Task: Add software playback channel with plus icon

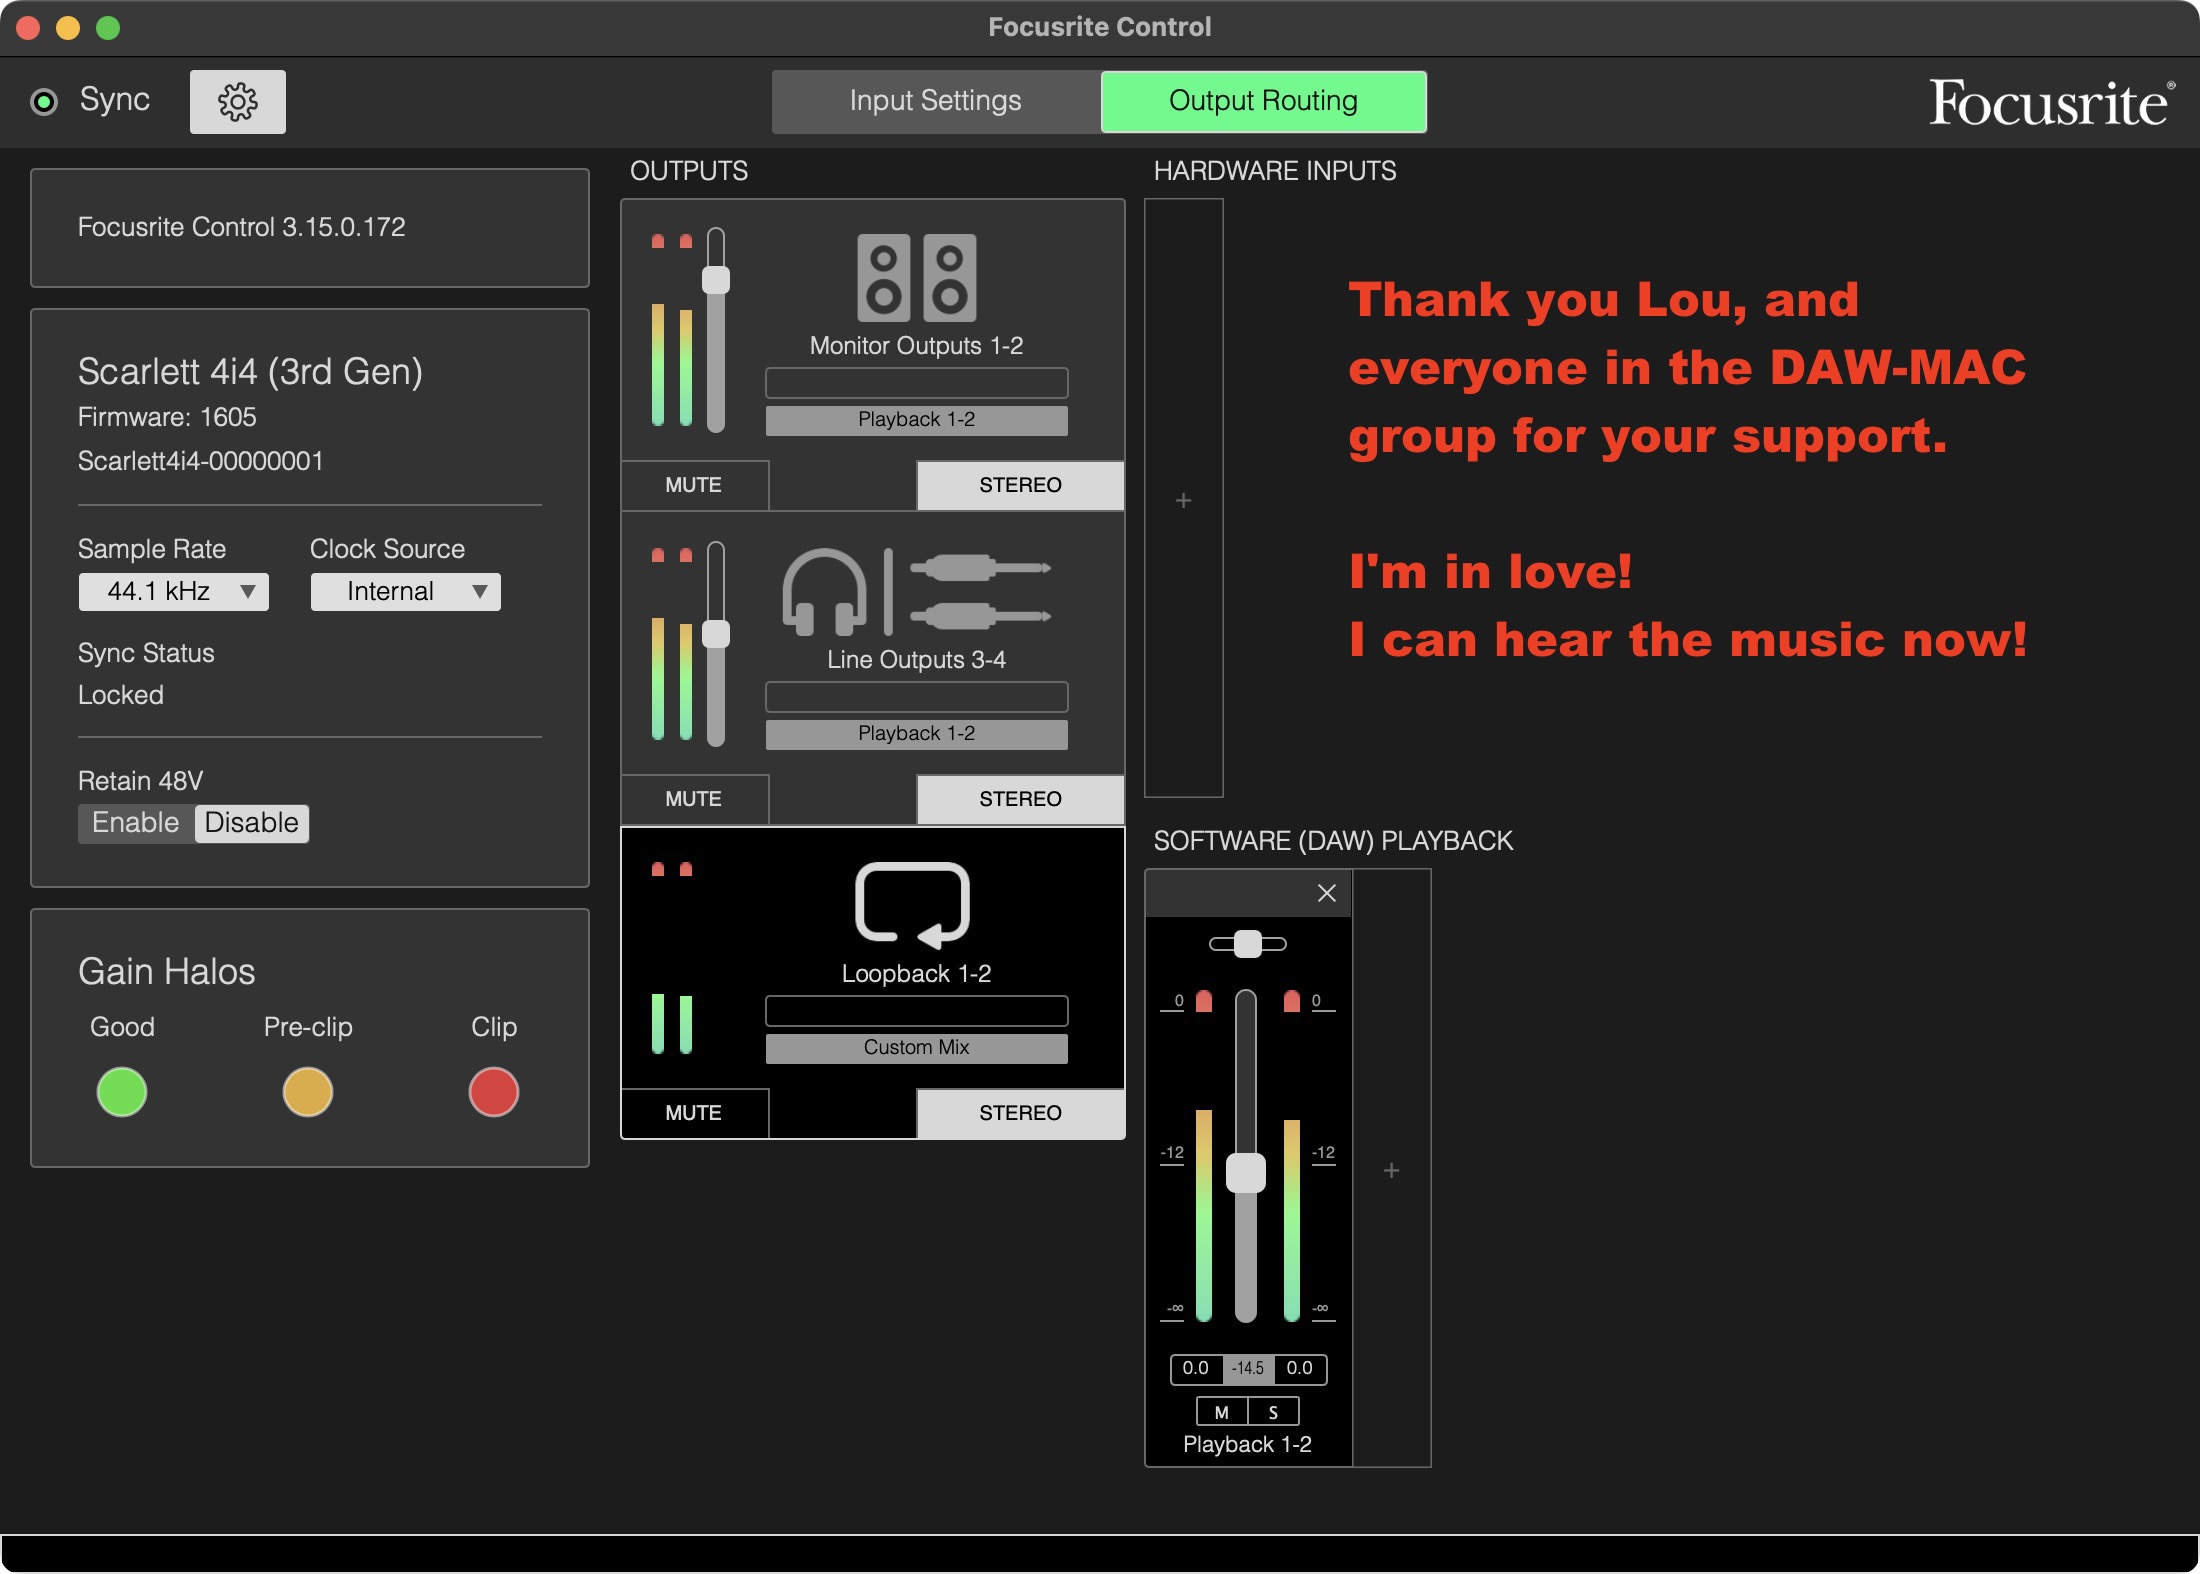Action: [x=1391, y=1170]
